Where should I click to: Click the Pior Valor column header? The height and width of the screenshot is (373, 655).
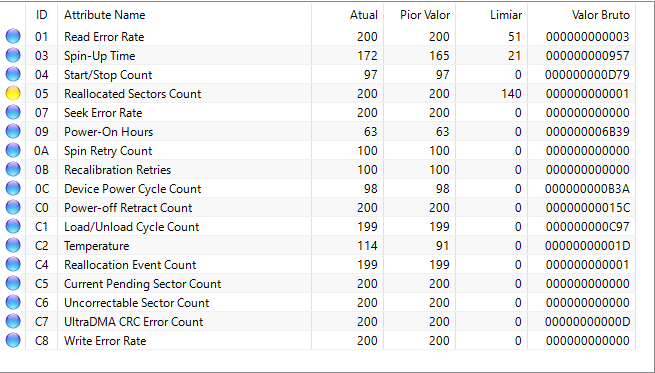pos(419,15)
